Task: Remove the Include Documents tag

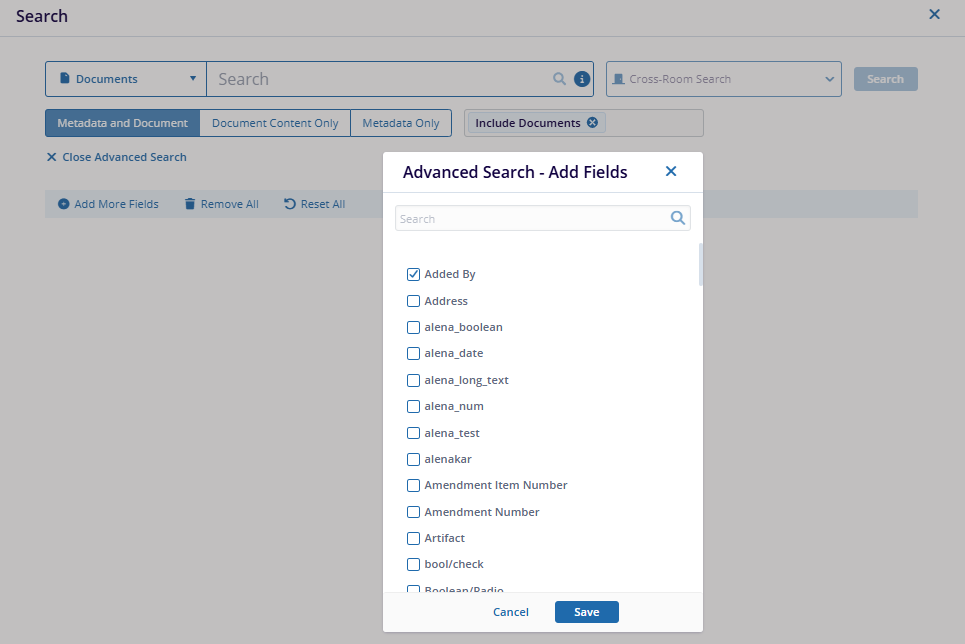Action: pos(592,123)
